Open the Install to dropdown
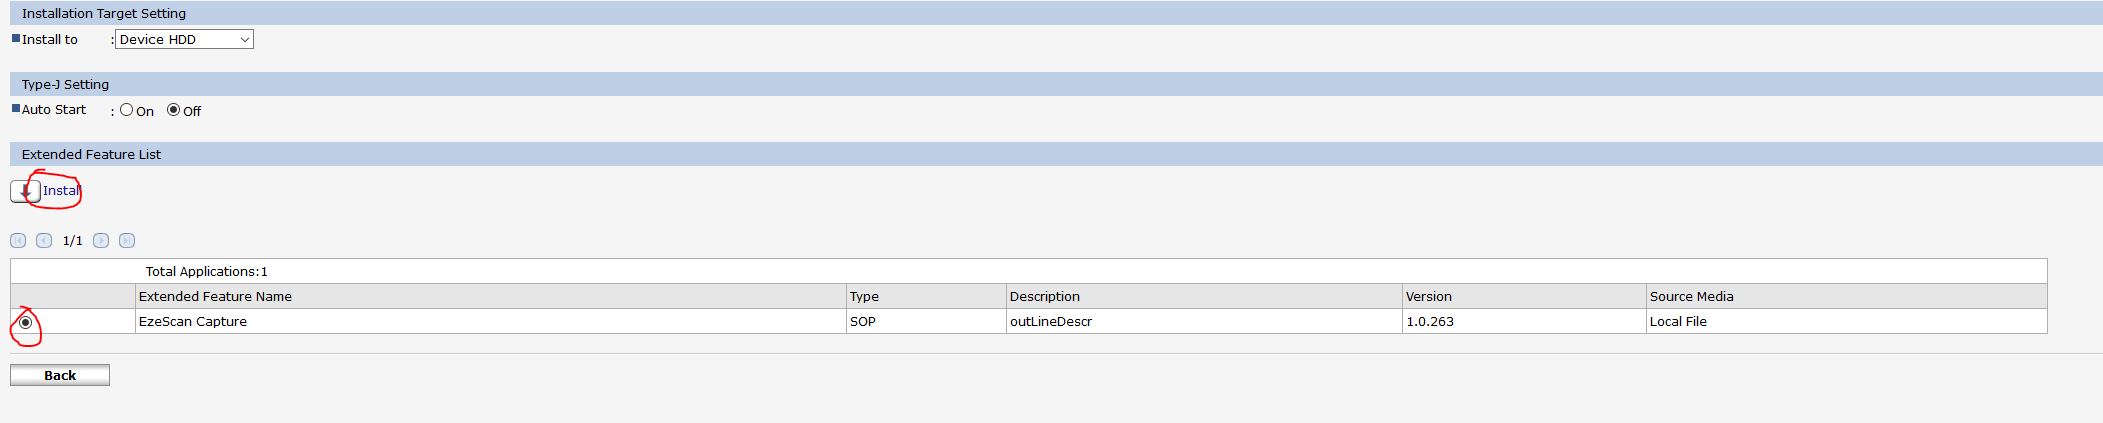The height and width of the screenshot is (423, 2103). point(183,39)
